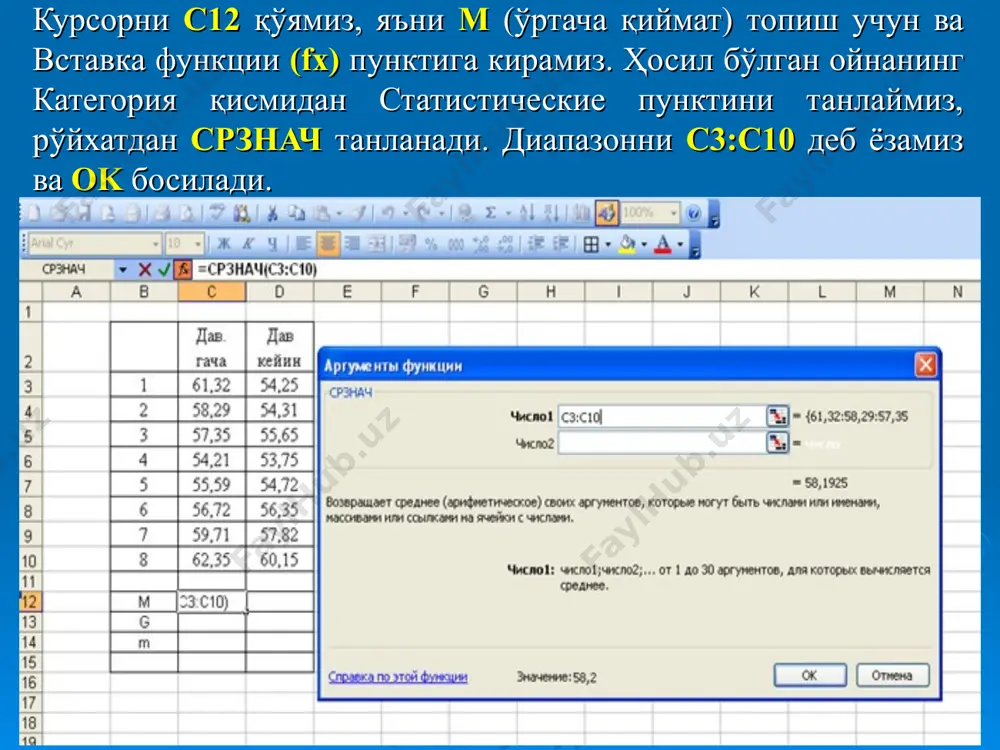
Task: Click cell containing 60,15
Action: [x=279, y=559]
